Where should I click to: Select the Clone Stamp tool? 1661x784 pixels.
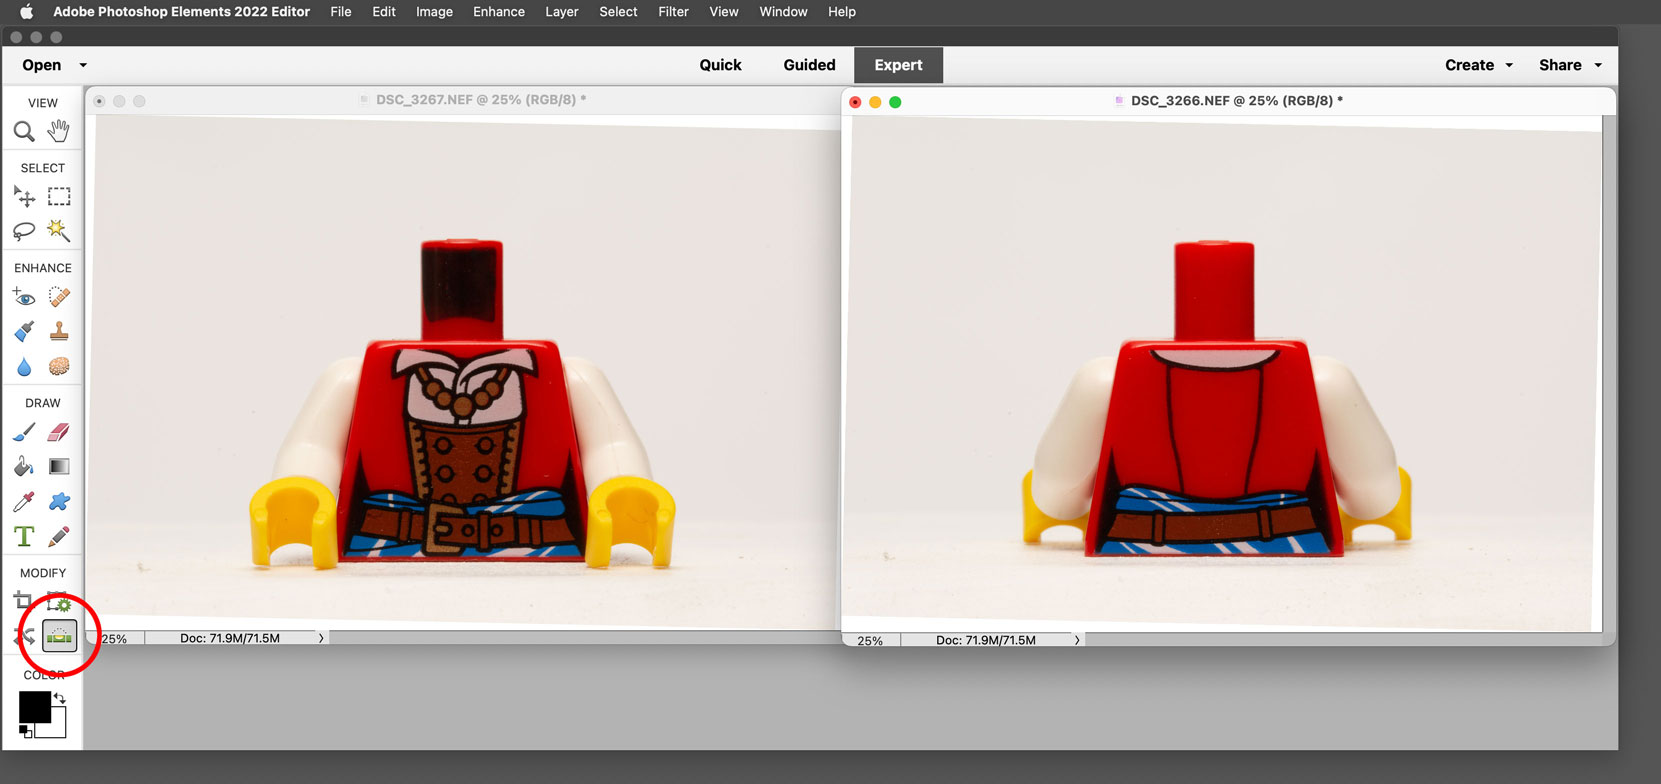pos(59,331)
